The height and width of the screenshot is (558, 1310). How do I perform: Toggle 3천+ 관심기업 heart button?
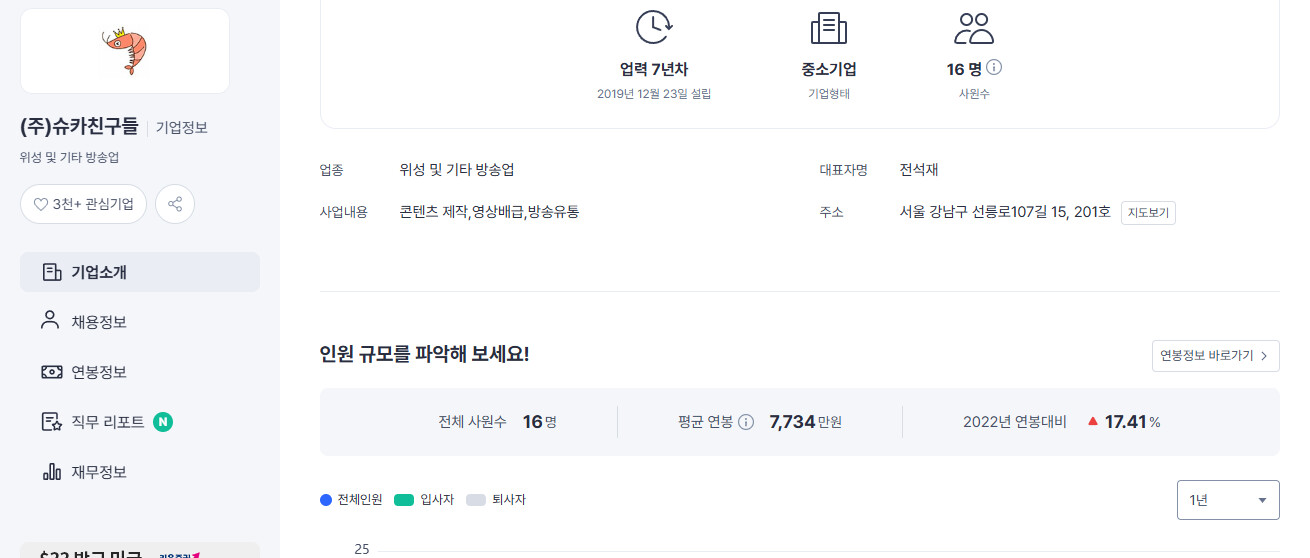tap(84, 204)
